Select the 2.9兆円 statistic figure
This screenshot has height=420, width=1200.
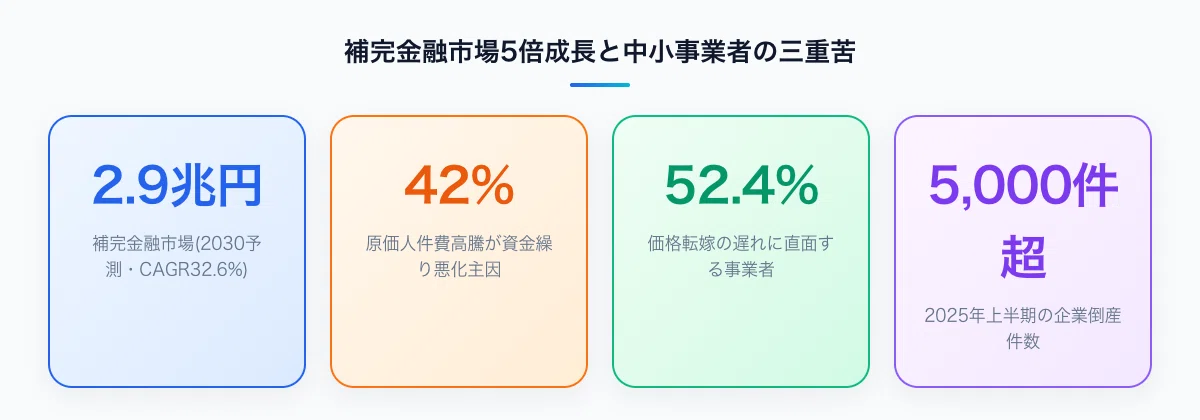click(177, 183)
